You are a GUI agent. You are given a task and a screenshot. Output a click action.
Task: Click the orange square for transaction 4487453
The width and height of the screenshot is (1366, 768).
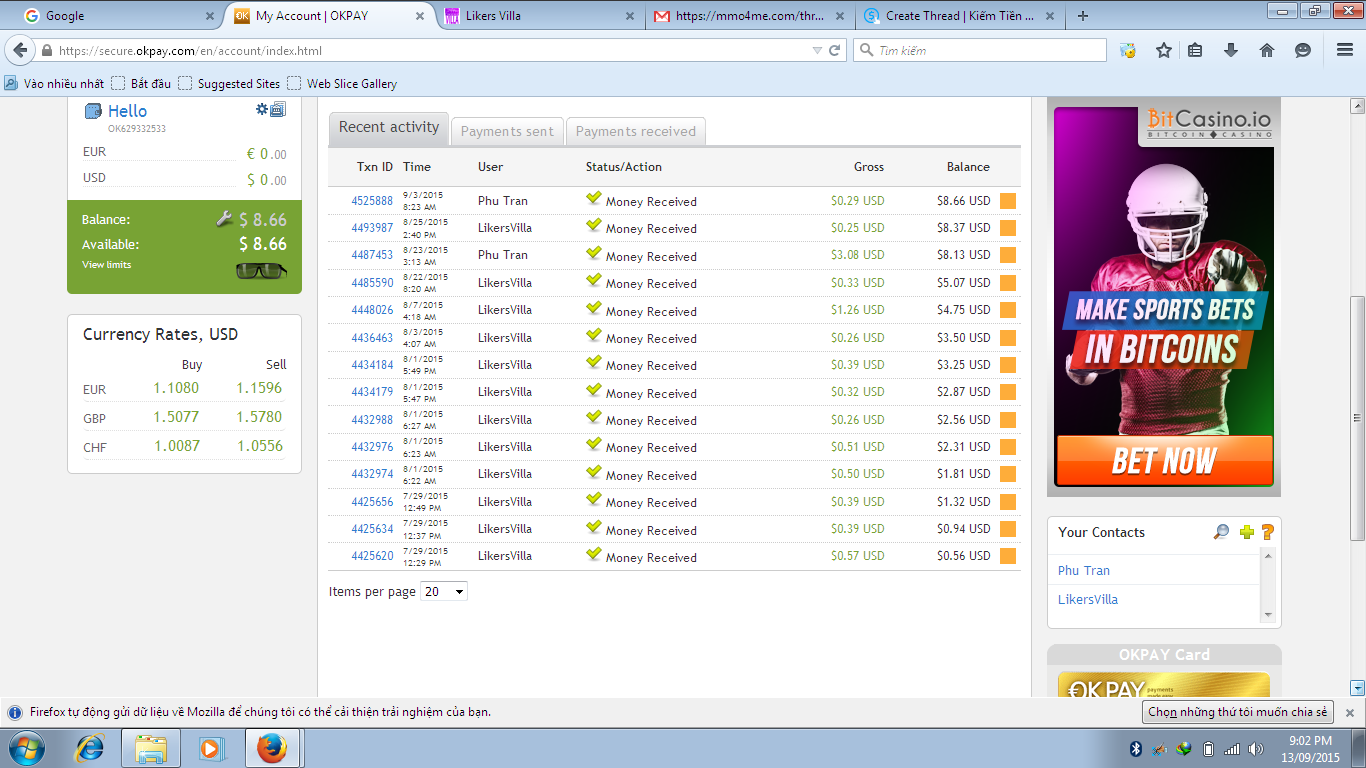click(x=1008, y=255)
